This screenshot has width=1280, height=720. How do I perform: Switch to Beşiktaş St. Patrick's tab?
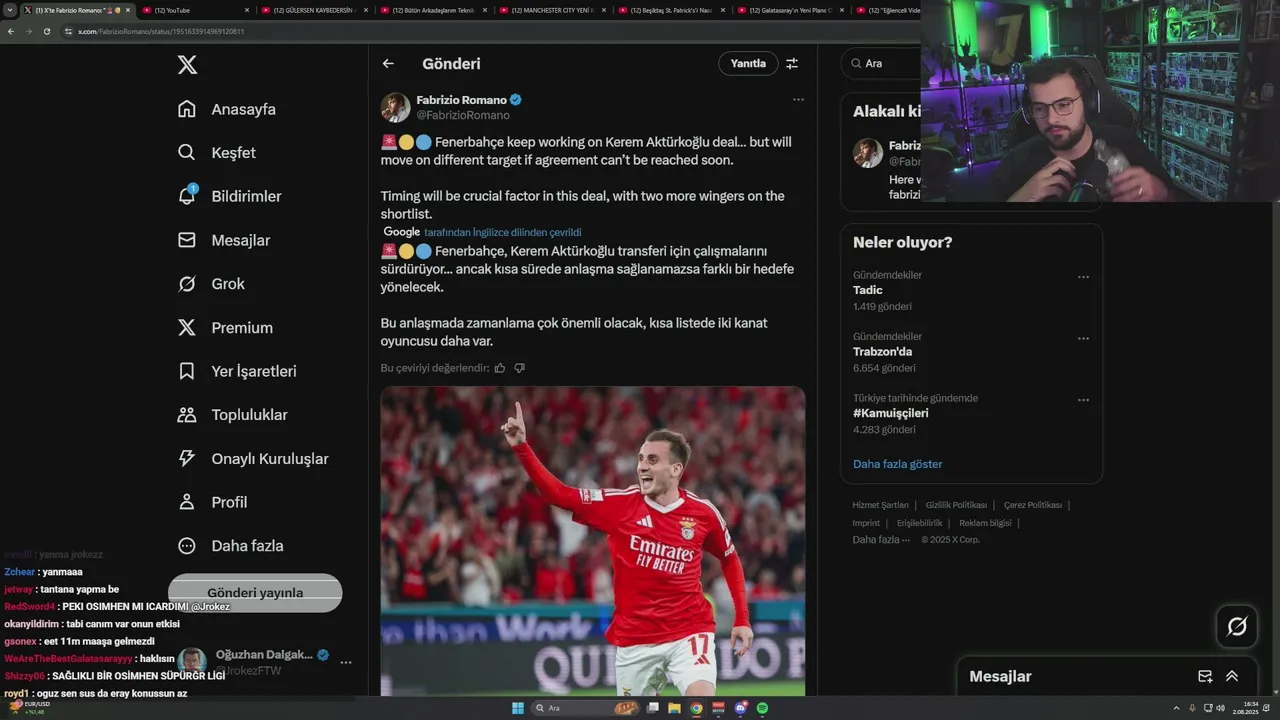point(672,10)
